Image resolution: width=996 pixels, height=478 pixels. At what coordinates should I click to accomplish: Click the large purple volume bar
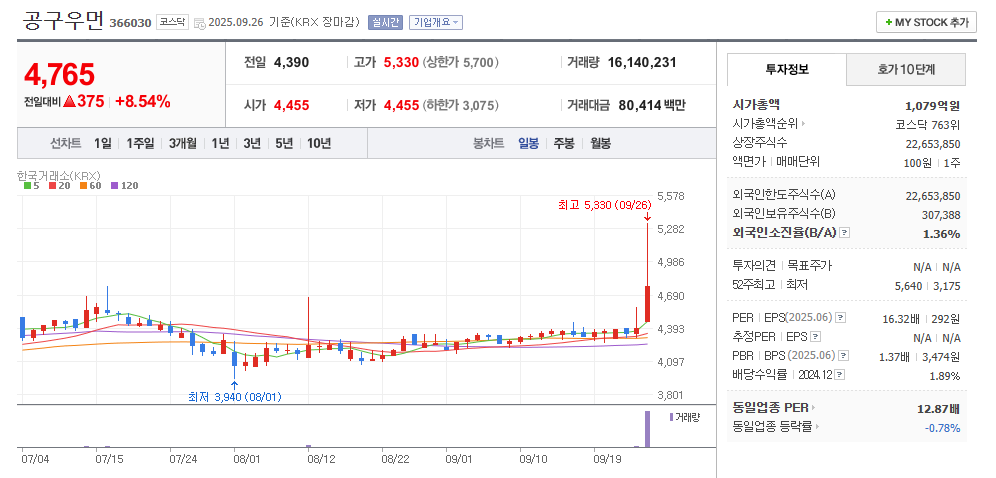pos(647,429)
